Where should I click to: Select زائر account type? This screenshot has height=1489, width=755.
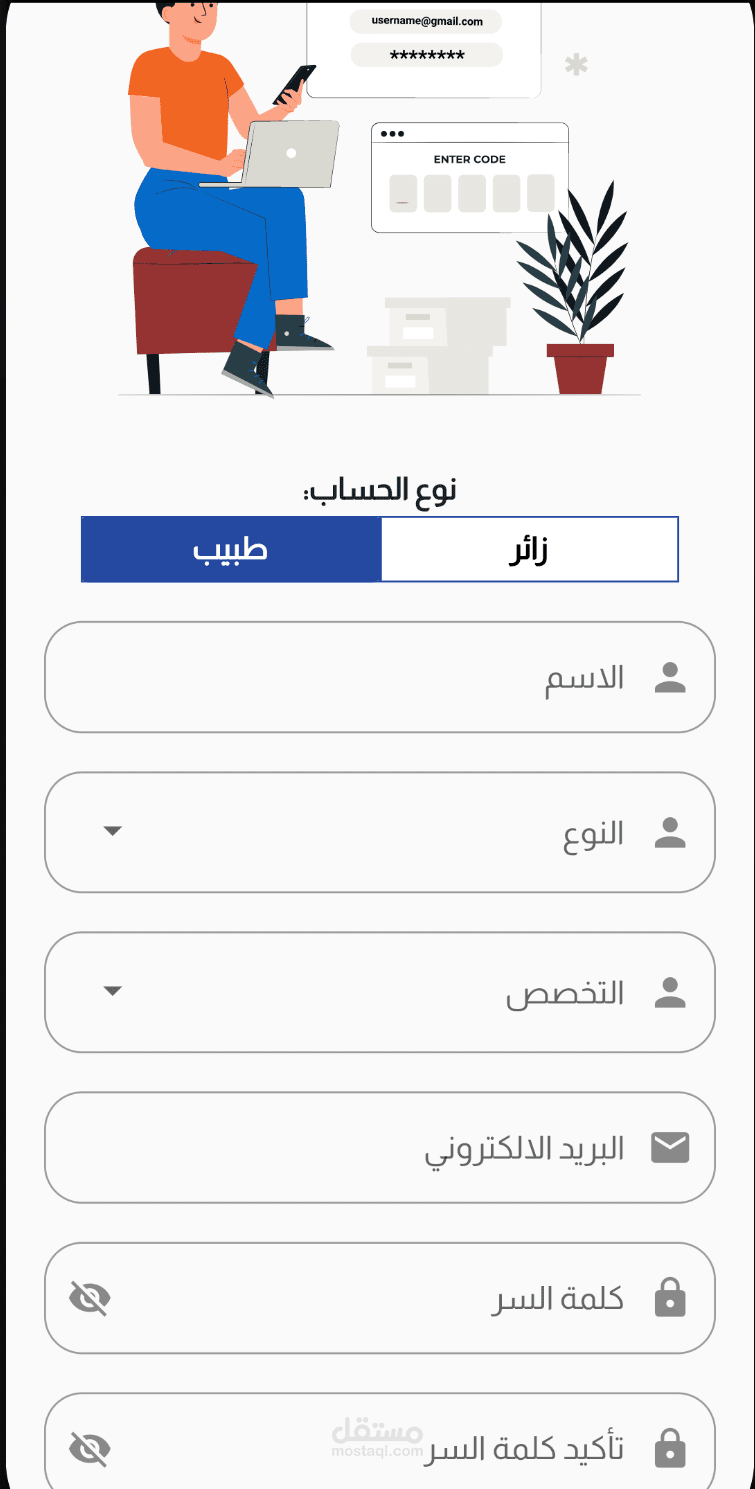(x=529, y=549)
